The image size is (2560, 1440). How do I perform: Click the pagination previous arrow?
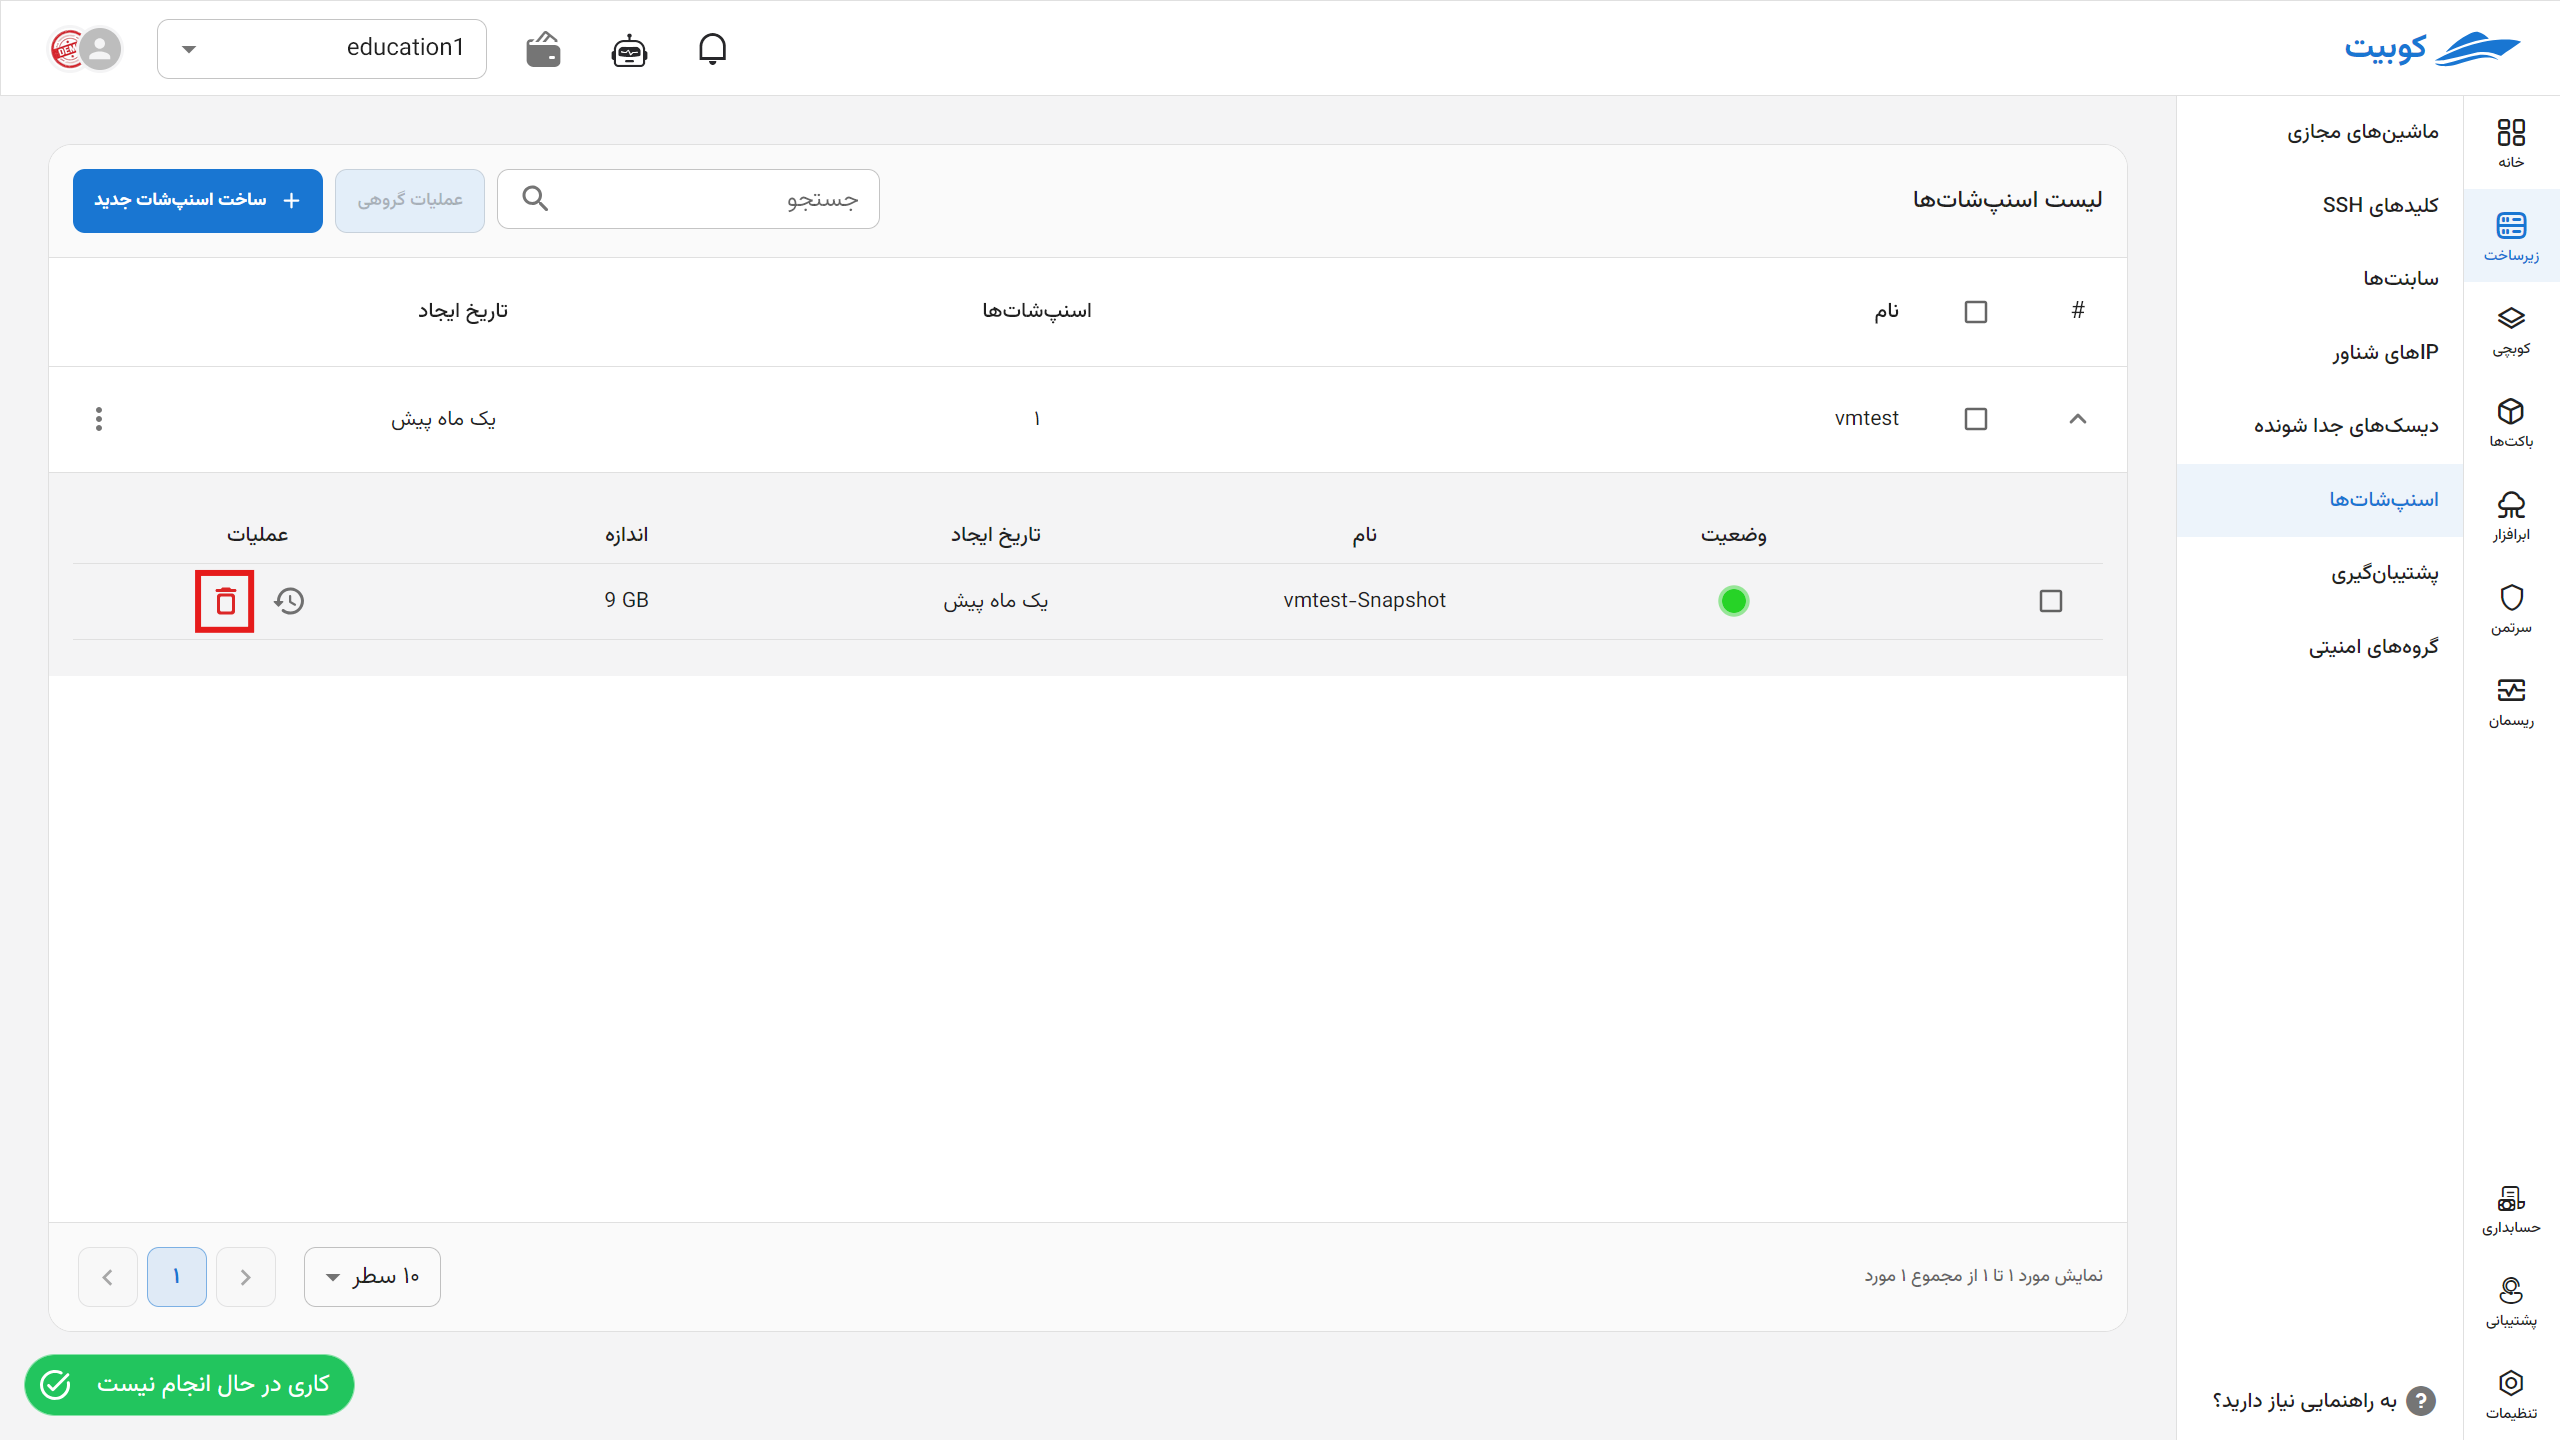pos(246,1276)
